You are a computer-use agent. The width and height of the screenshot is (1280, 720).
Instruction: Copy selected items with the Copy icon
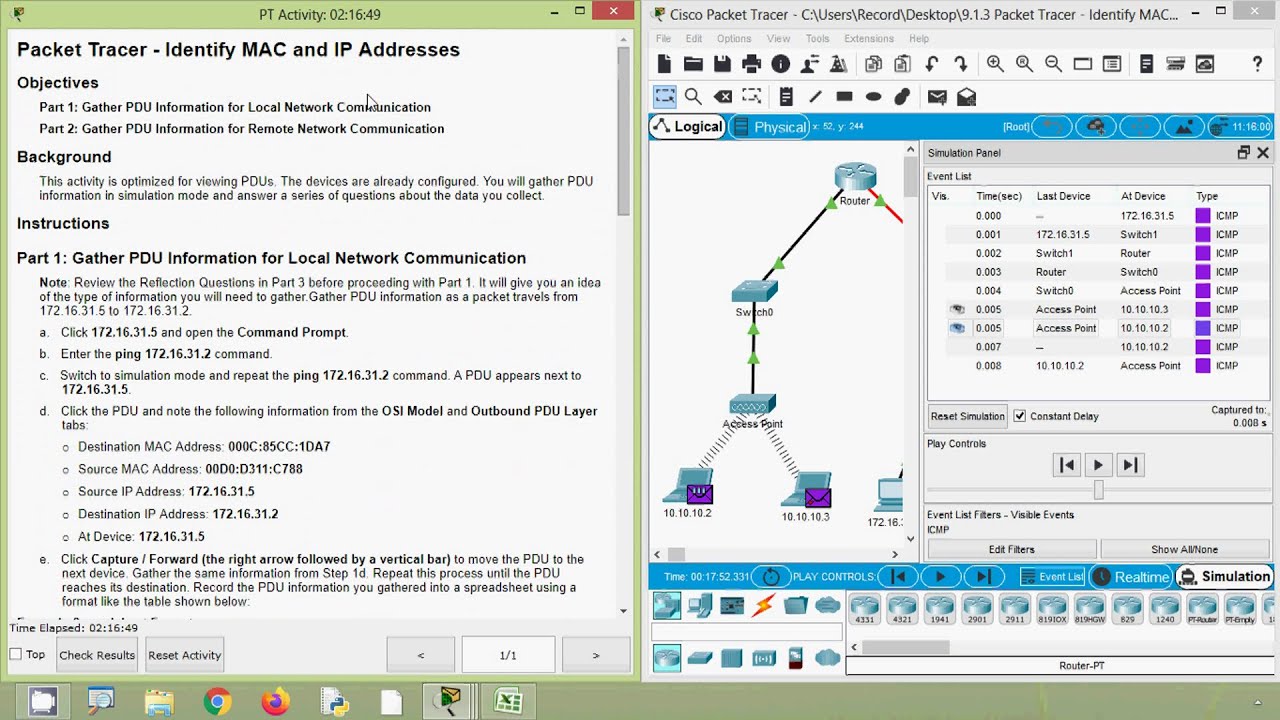pyautogui.click(x=873, y=64)
